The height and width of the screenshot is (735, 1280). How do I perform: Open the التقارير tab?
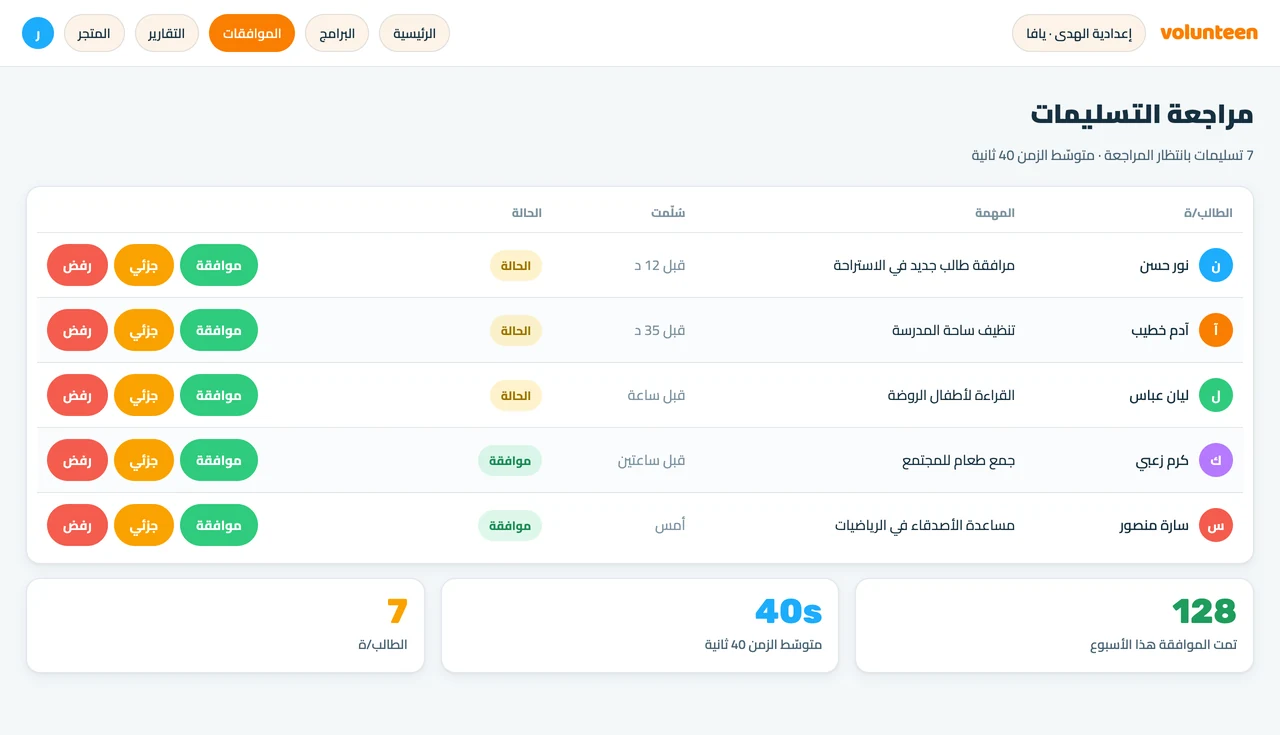tap(167, 33)
